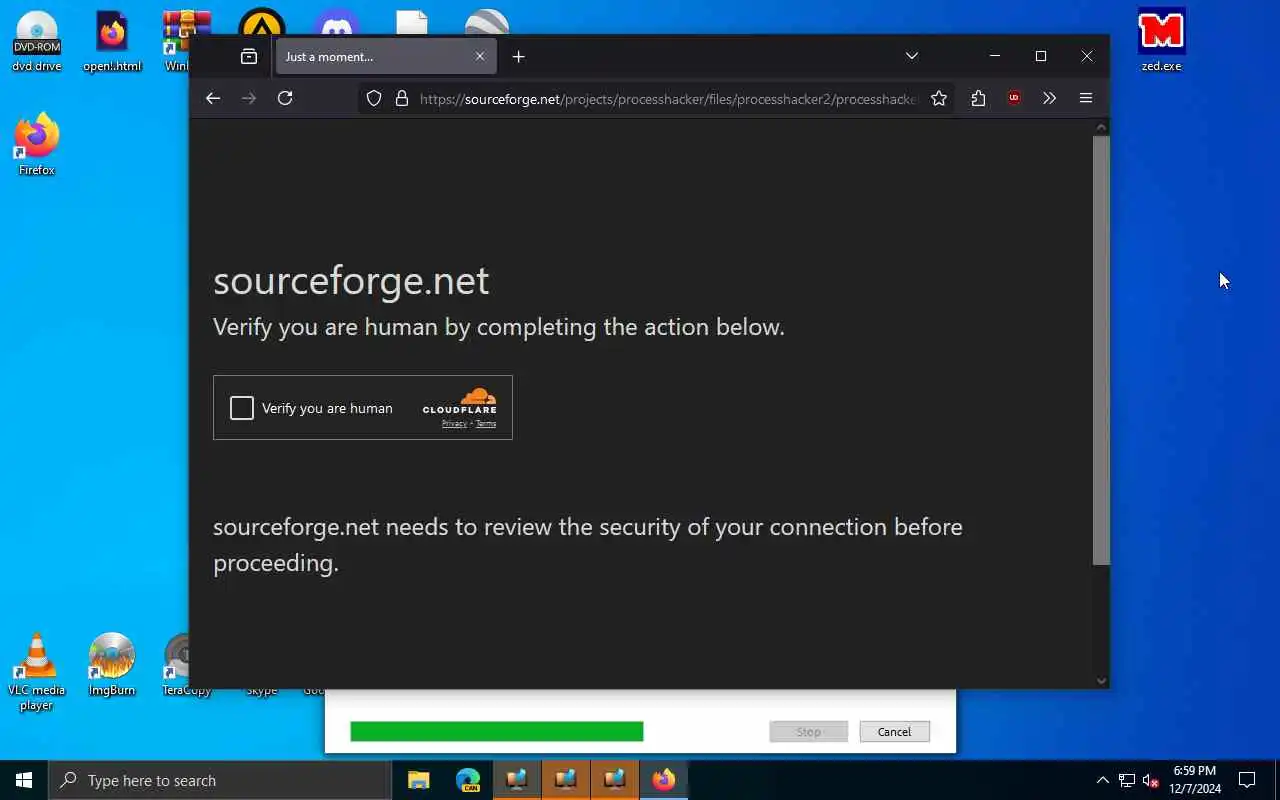Click the muted volume tray icon
This screenshot has width=1280, height=800.
coord(1150,780)
